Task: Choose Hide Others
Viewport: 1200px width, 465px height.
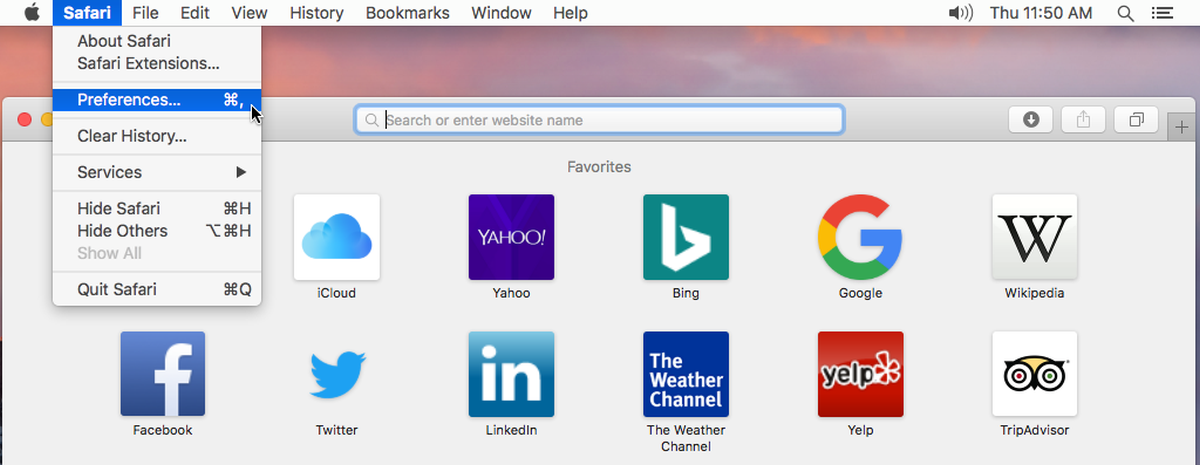Action: tap(157, 231)
